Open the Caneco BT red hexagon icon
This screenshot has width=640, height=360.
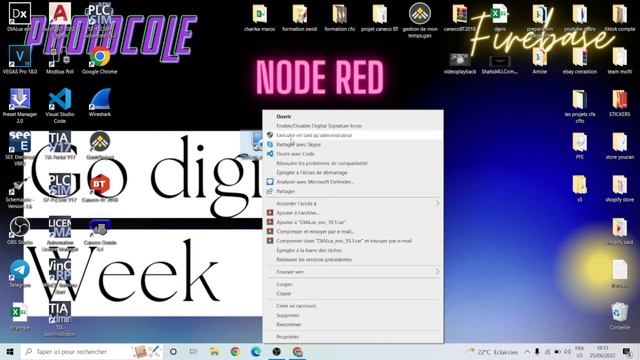coord(100,188)
